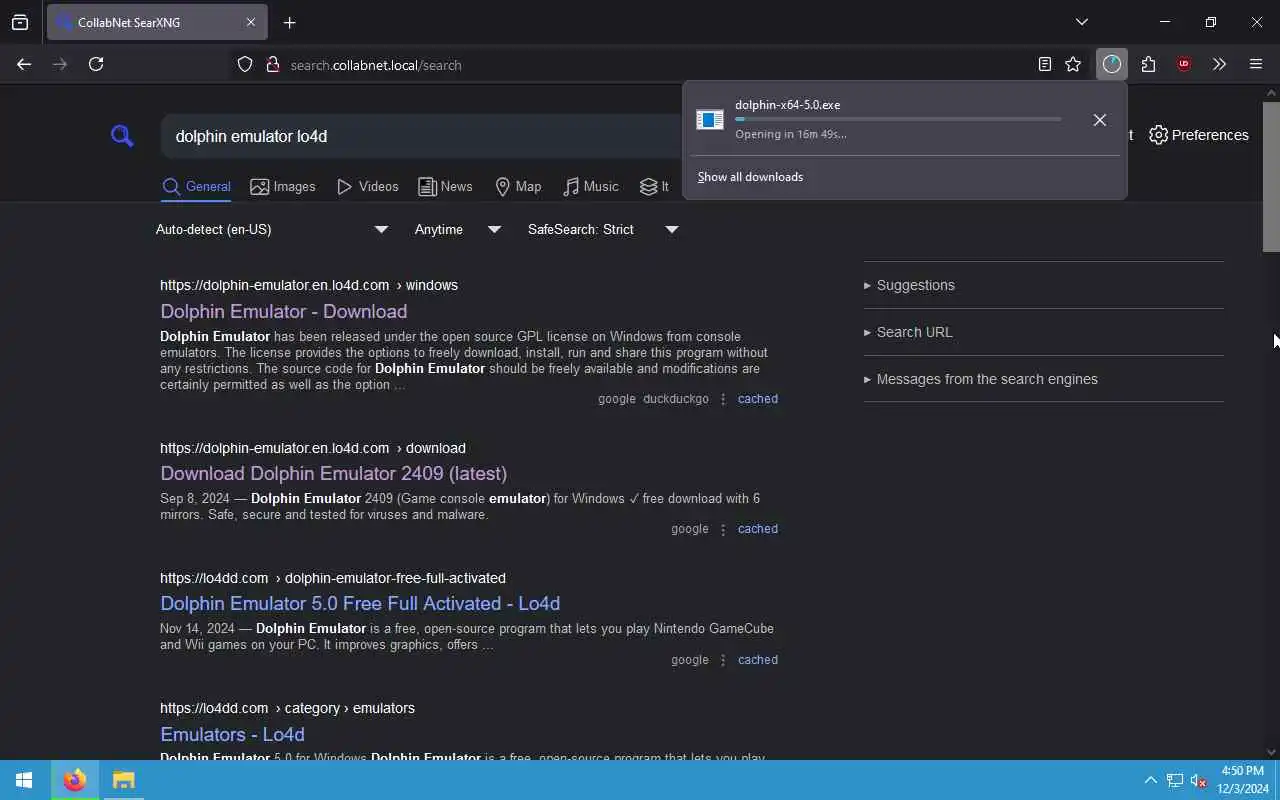
Task: Click the site security padlock icon
Action: [272, 65]
